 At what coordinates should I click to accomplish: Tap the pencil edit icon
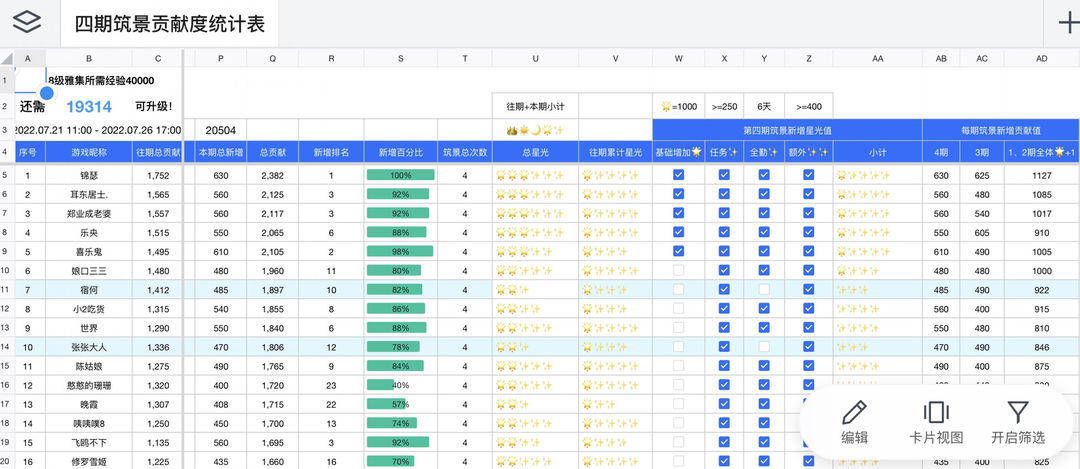tap(854, 413)
